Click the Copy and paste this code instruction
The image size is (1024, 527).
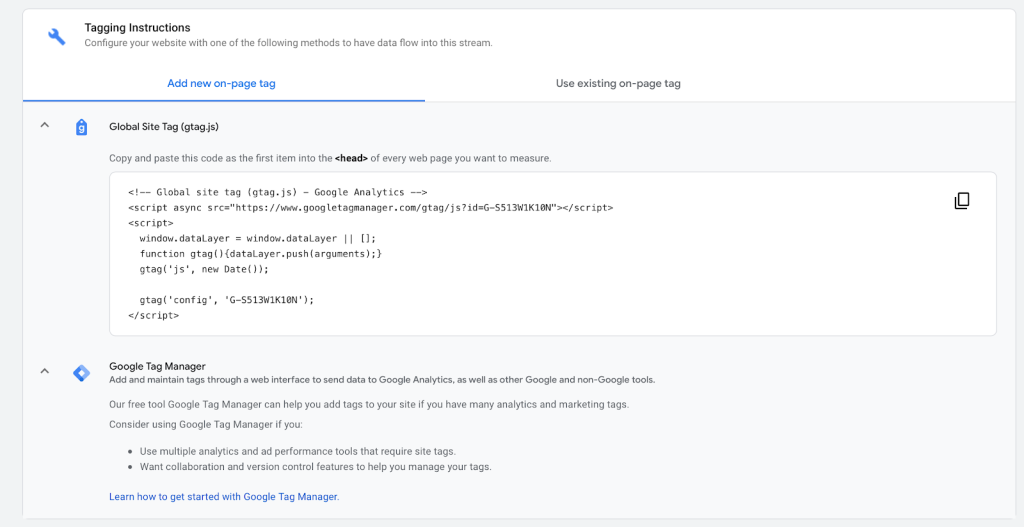[x=330, y=158]
